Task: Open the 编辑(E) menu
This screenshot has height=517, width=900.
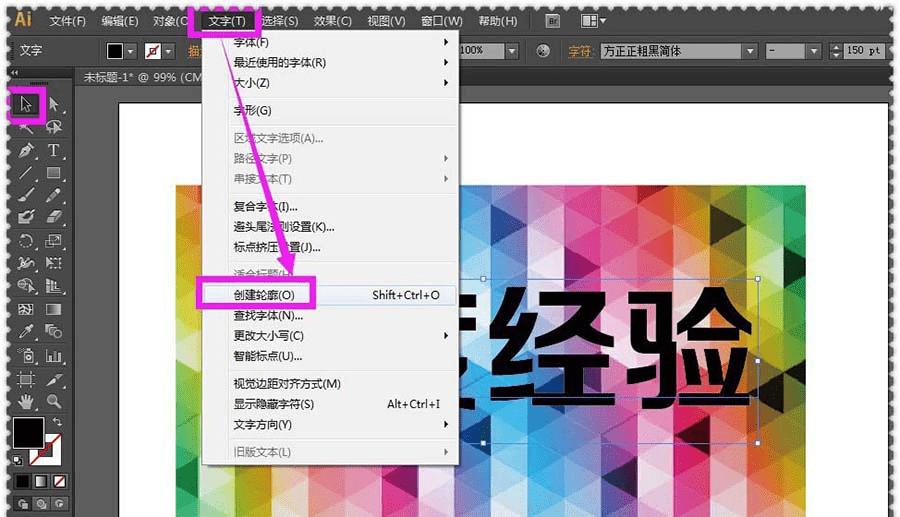Action: 120,21
